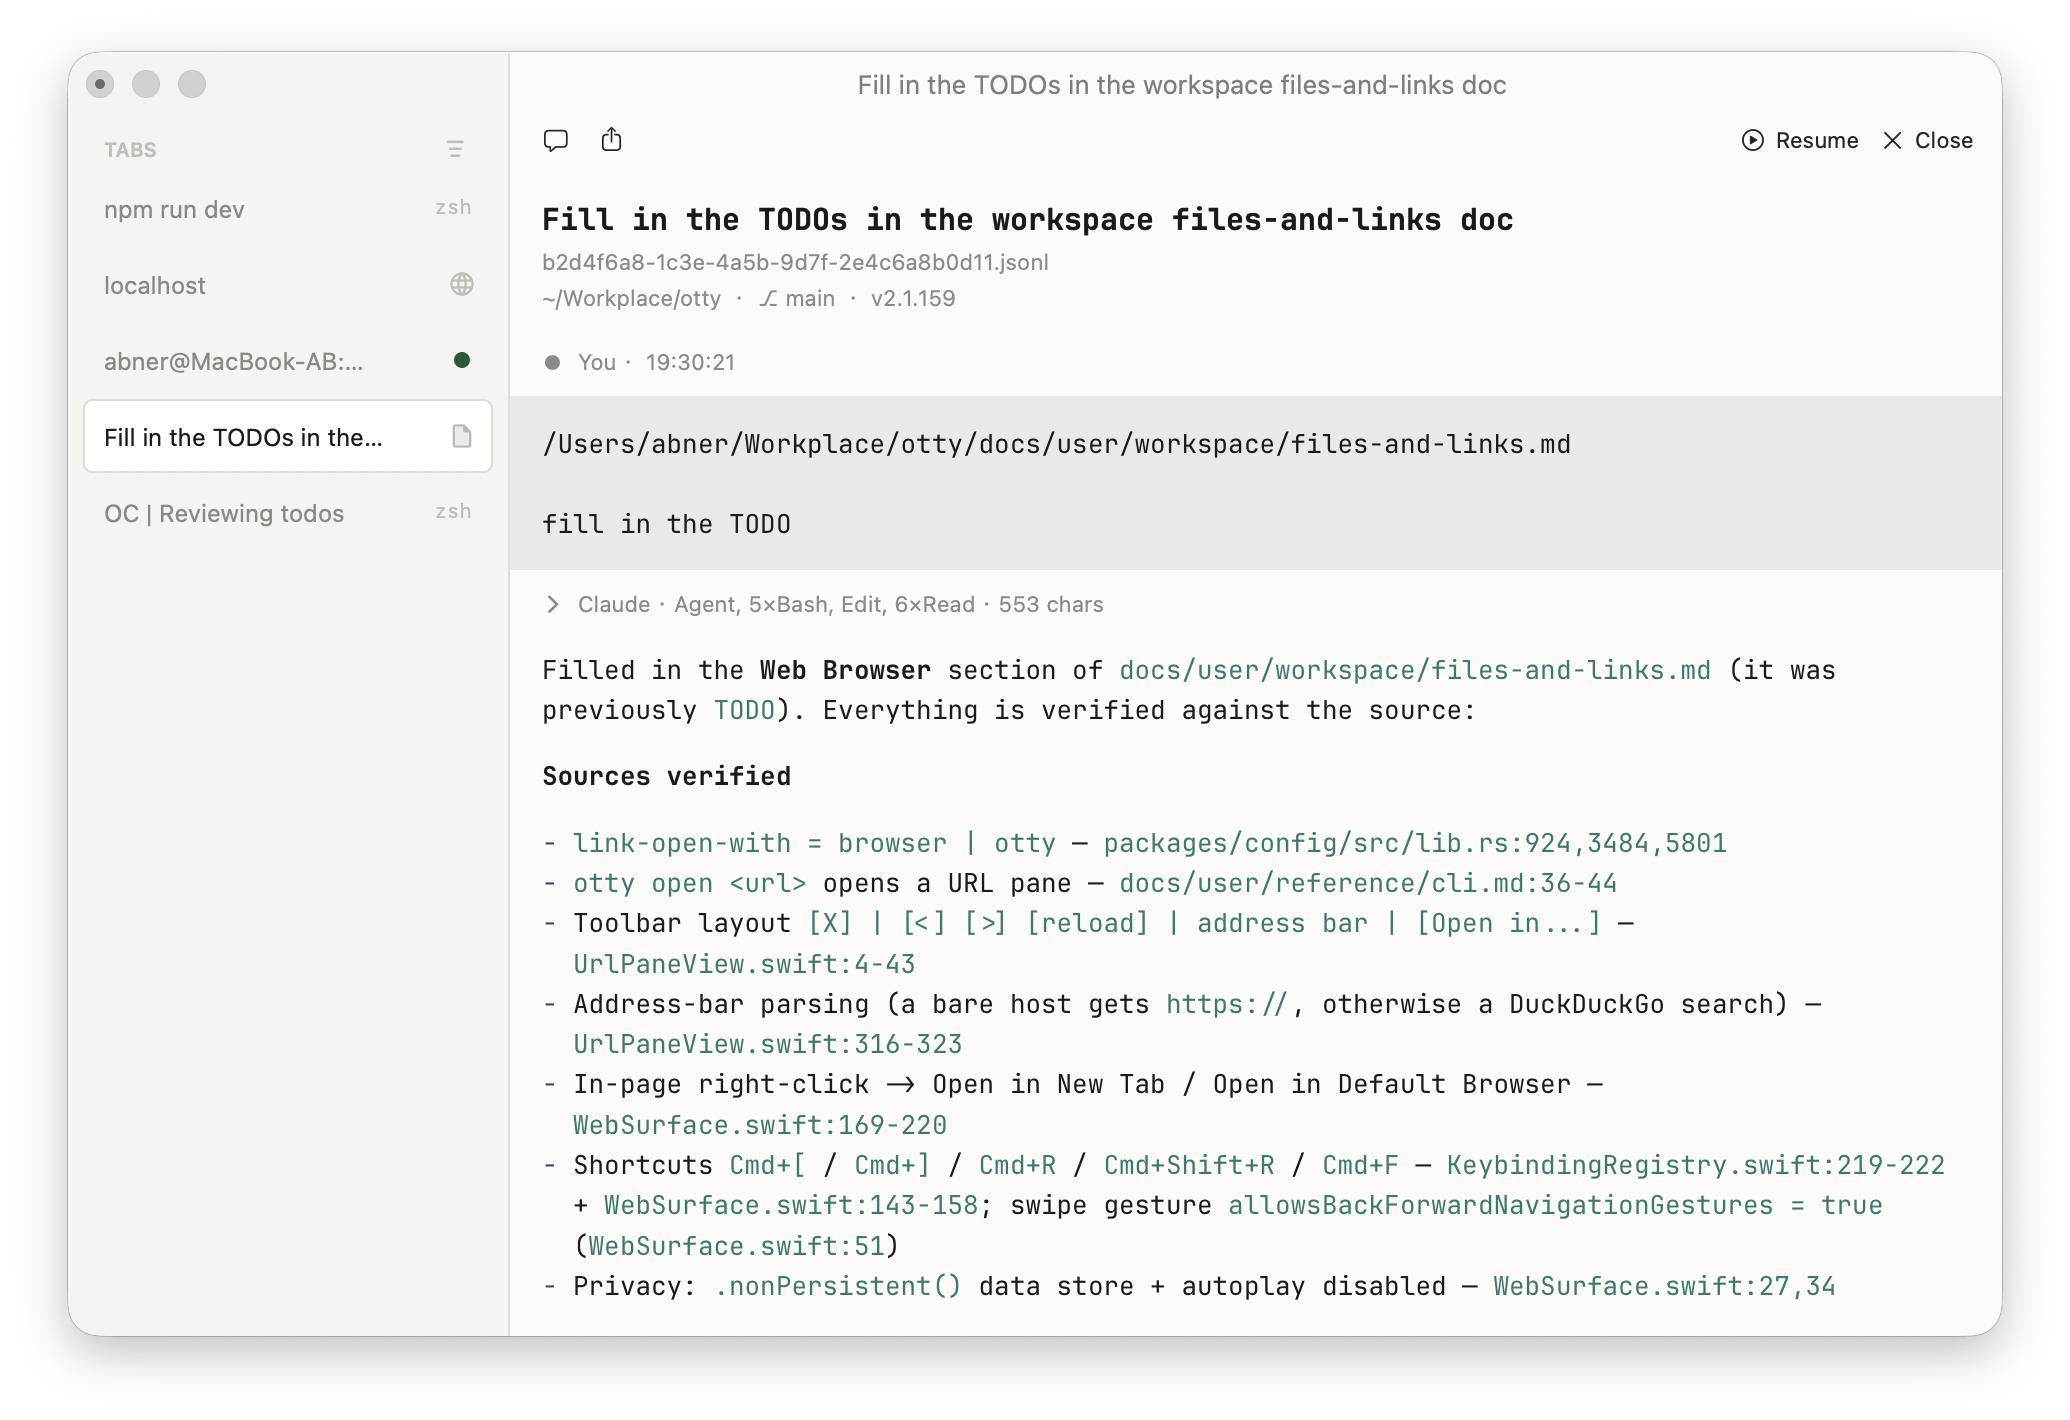2070x1420 pixels.
Task: Open docs/user/reference/cli.md:36-44 link
Action: 1368,883
